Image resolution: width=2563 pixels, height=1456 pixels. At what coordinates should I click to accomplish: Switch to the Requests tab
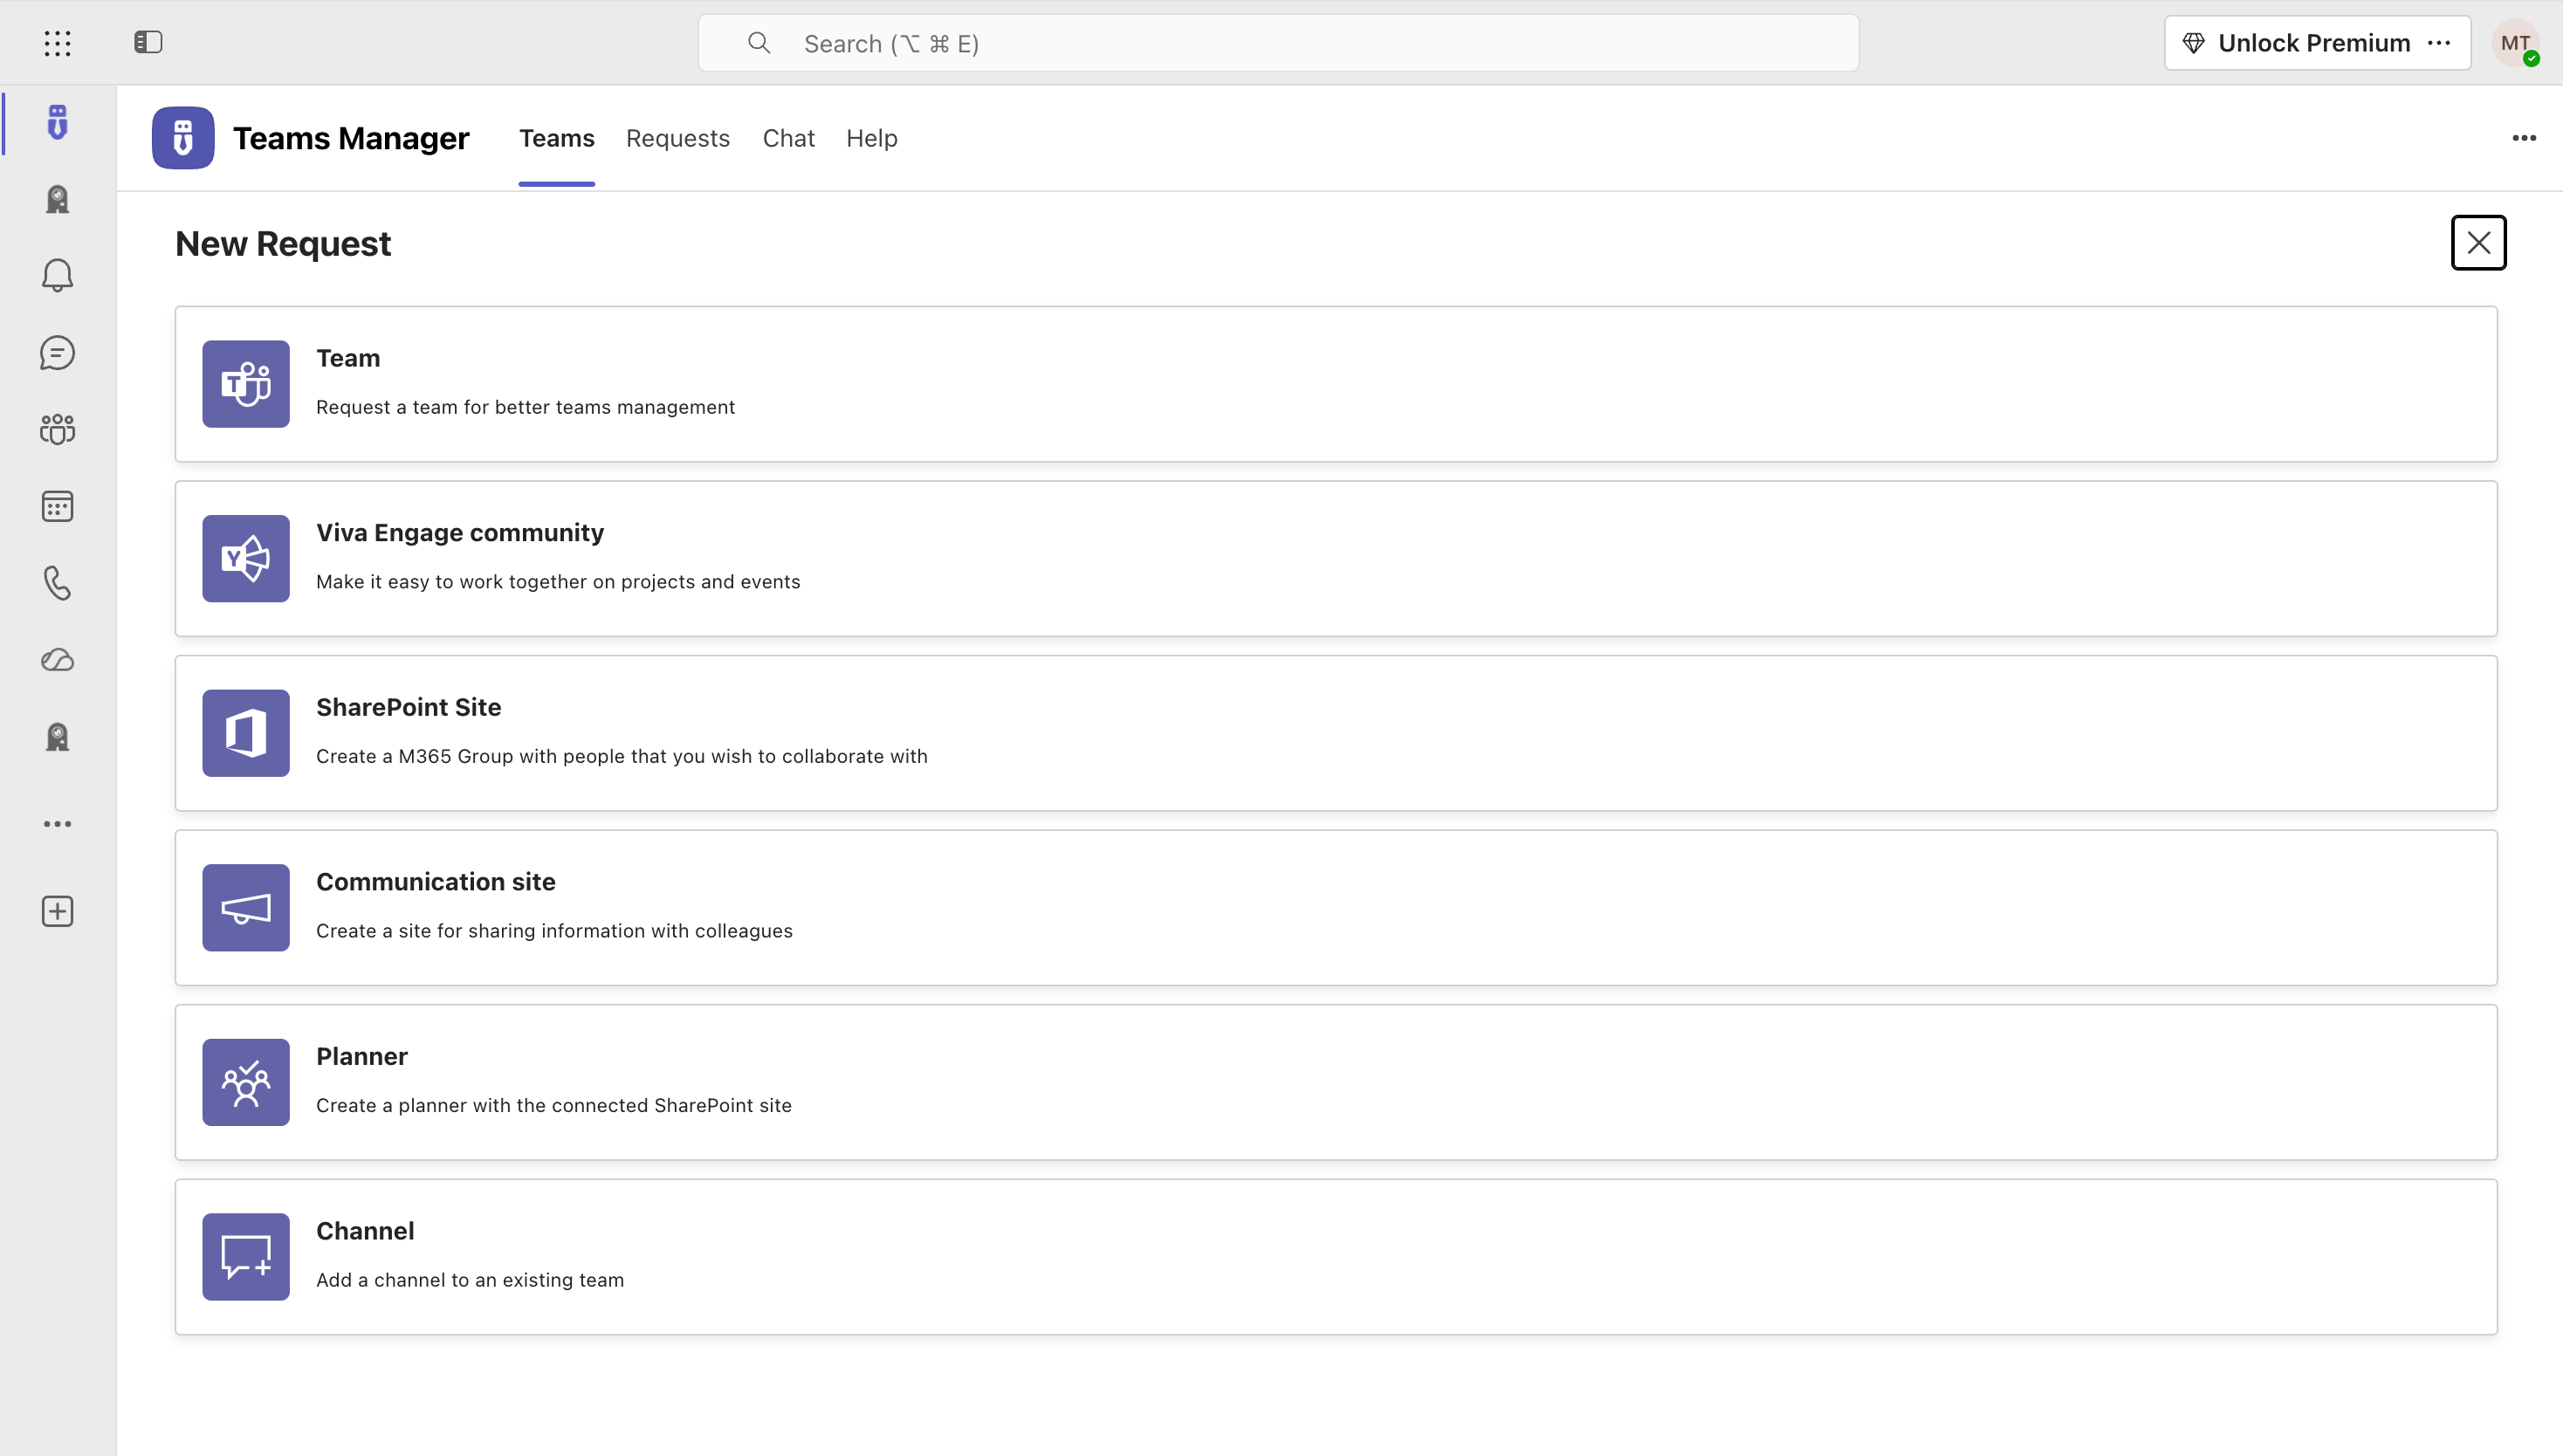coord(677,138)
